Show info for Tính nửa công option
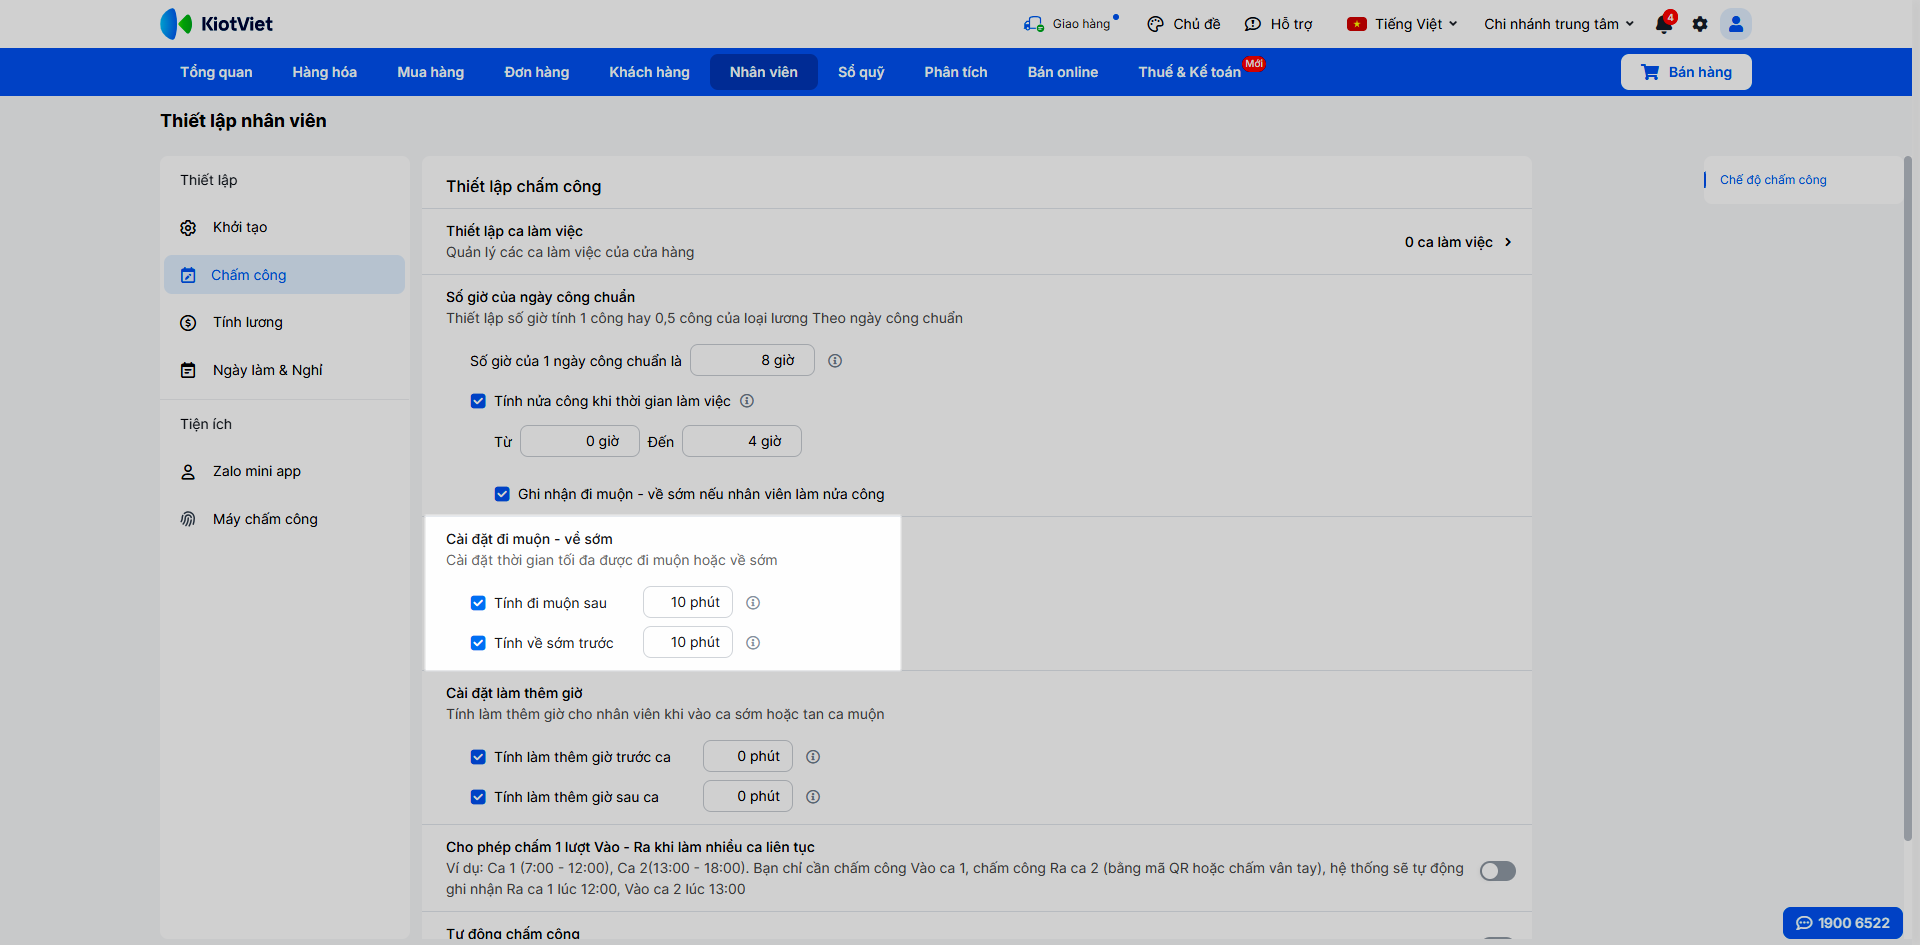The image size is (1920, 945). tap(747, 401)
